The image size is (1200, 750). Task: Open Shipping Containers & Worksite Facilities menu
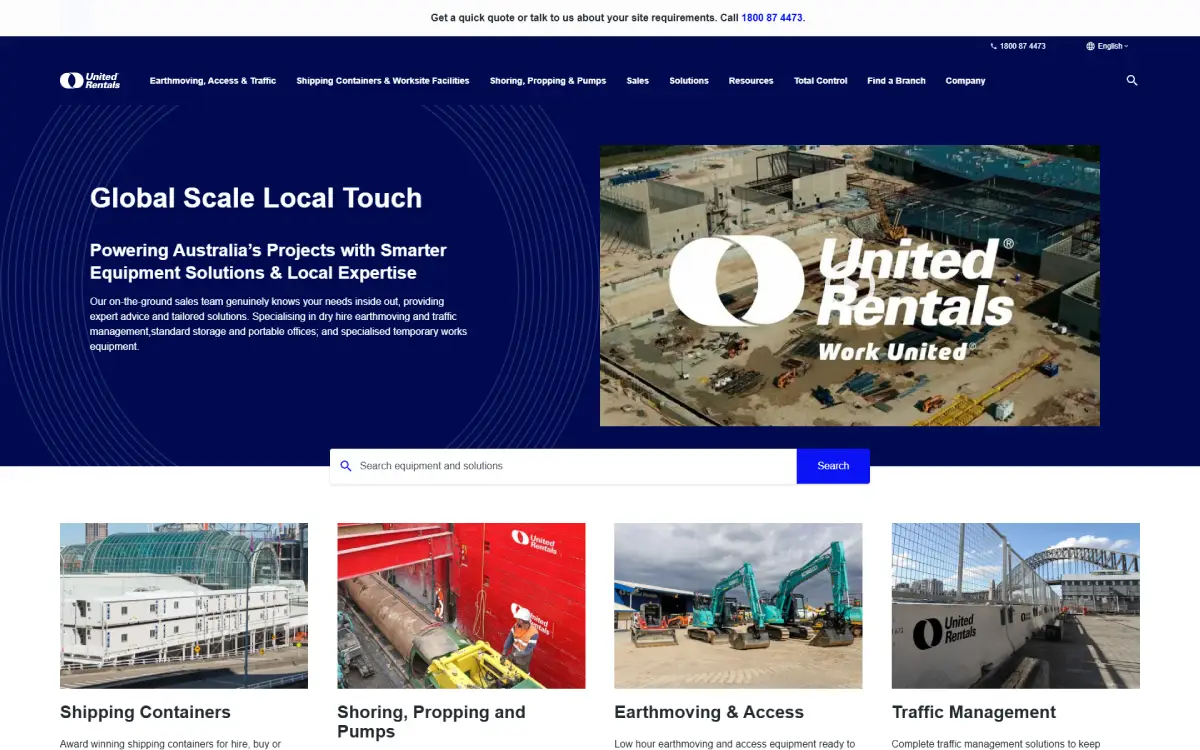[383, 81]
